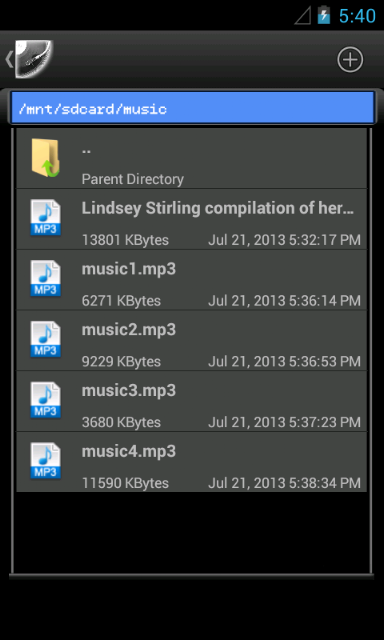Tap the battery charging status icon
The image size is (384, 640).
click(x=324, y=15)
